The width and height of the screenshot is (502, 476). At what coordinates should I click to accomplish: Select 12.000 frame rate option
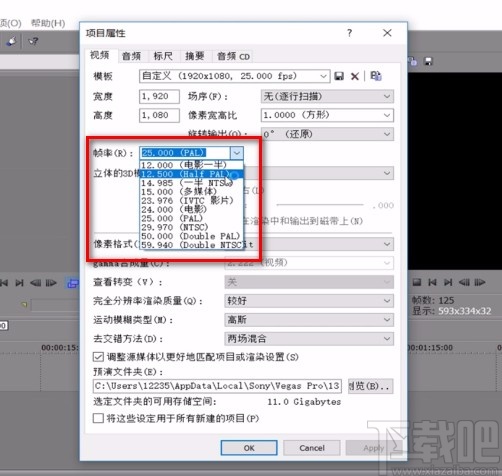pos(192,165)
